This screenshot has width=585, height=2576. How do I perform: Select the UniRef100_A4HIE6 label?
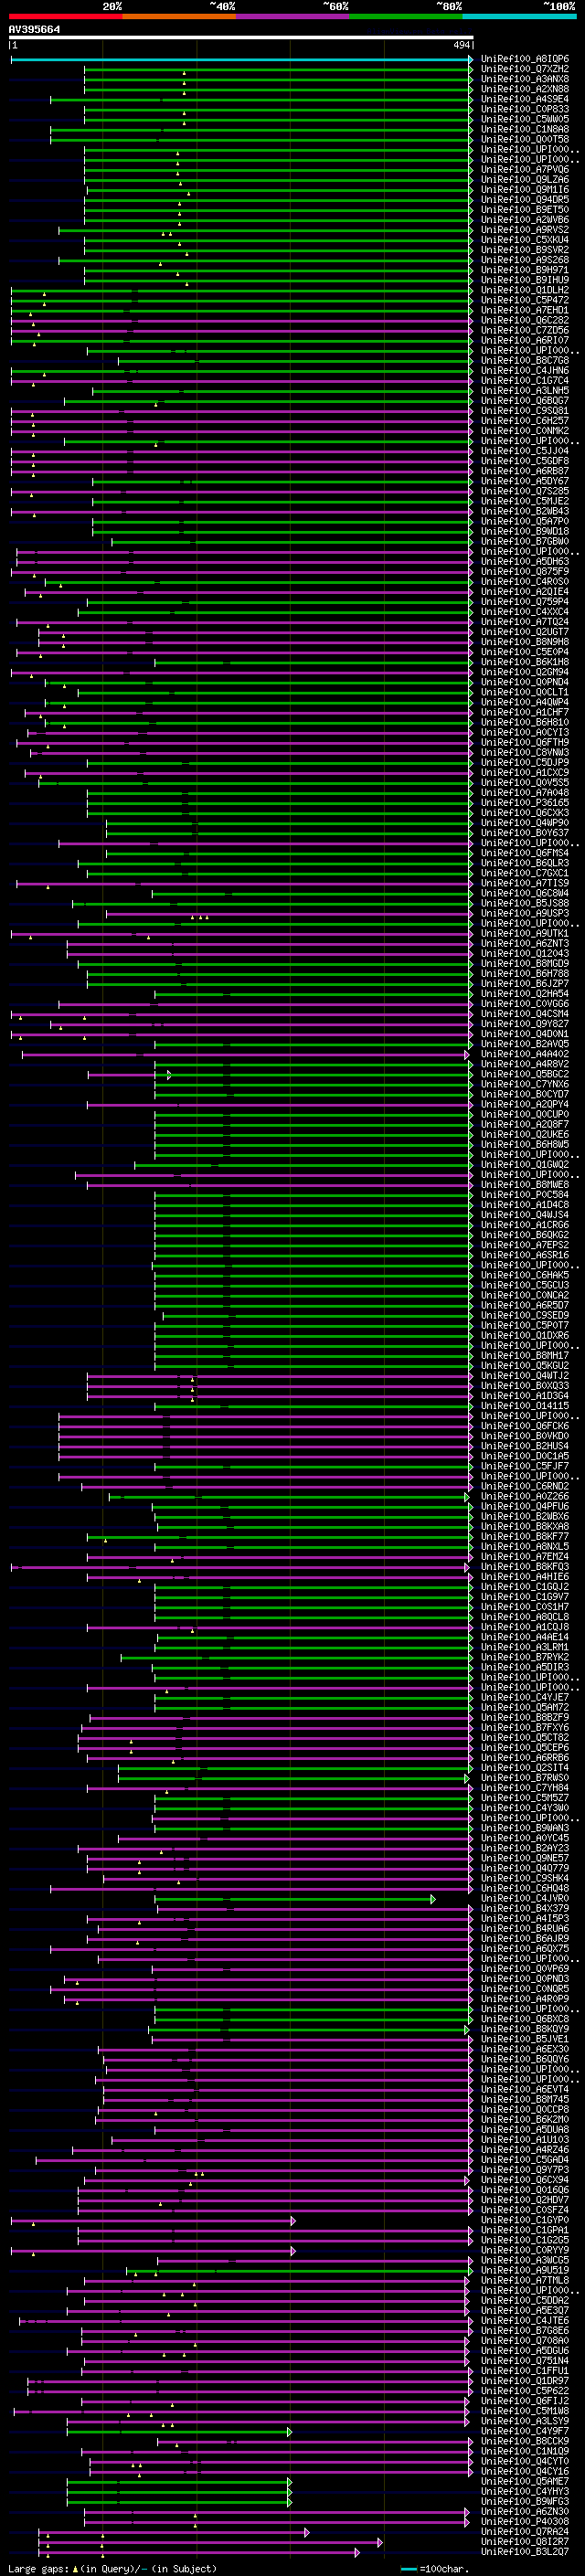tap(525, 1577)
